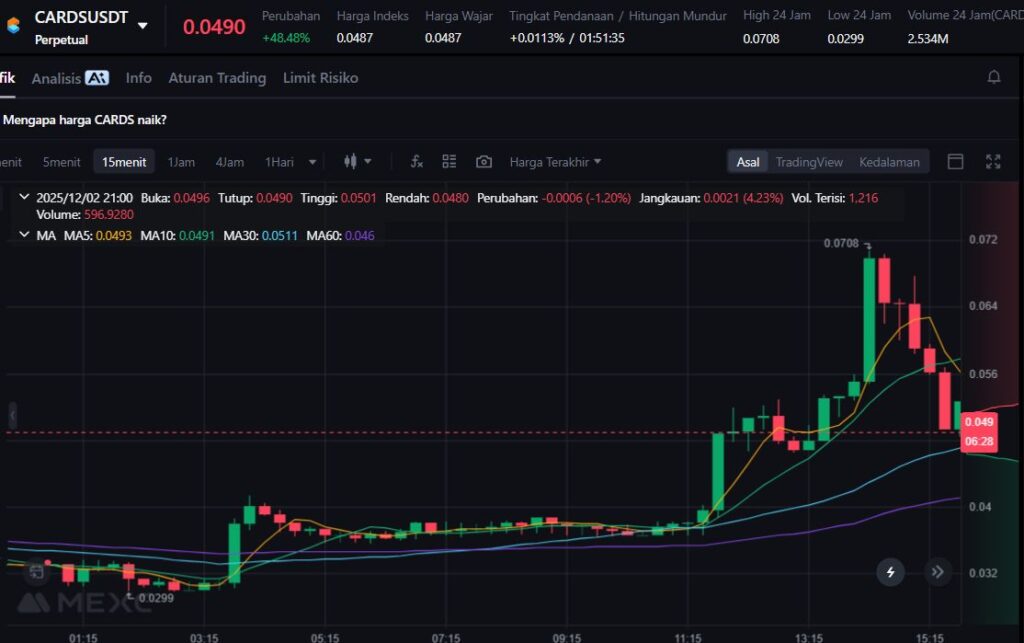
Task: Take a chart snapshot with camera icon
Action: pyautogui.click(x=484, y=162)
